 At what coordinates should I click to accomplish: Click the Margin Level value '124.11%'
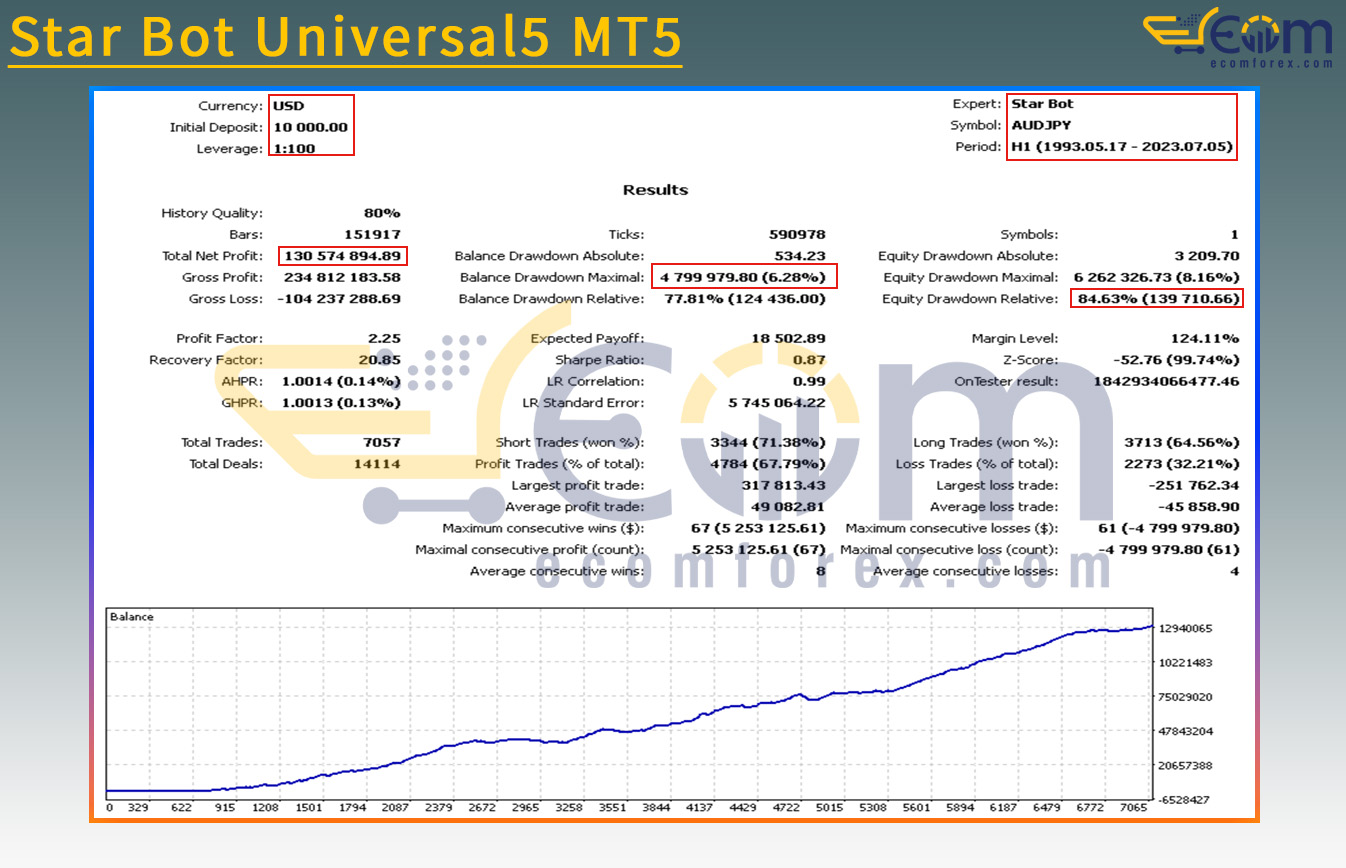(1205, 339)
